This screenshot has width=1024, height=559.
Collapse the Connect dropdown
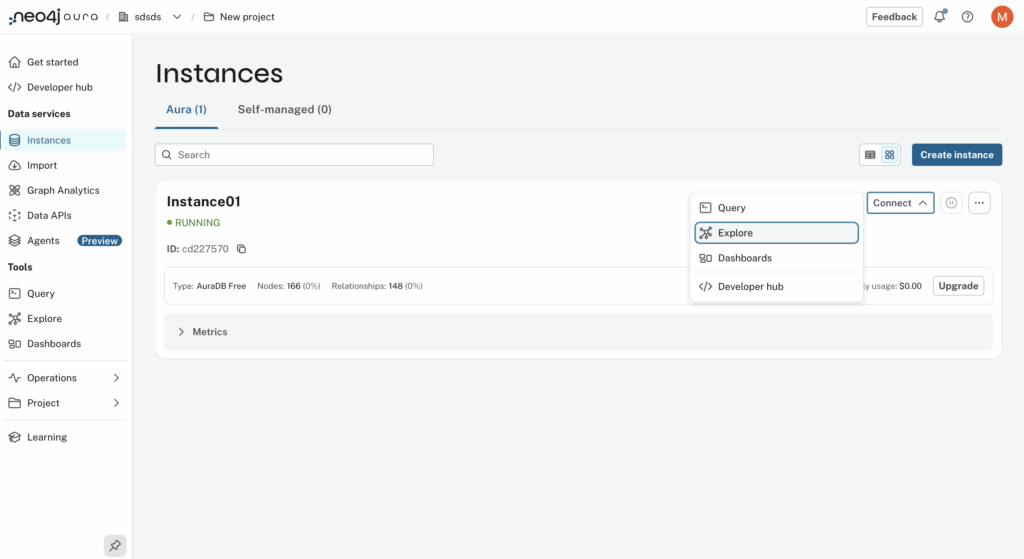point(900,203)
